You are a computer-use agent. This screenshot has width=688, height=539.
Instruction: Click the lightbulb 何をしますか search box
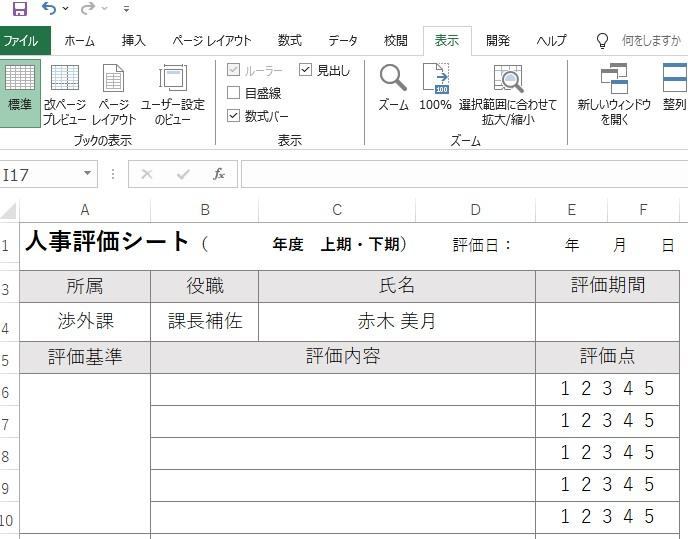click(x=640, y=41)
